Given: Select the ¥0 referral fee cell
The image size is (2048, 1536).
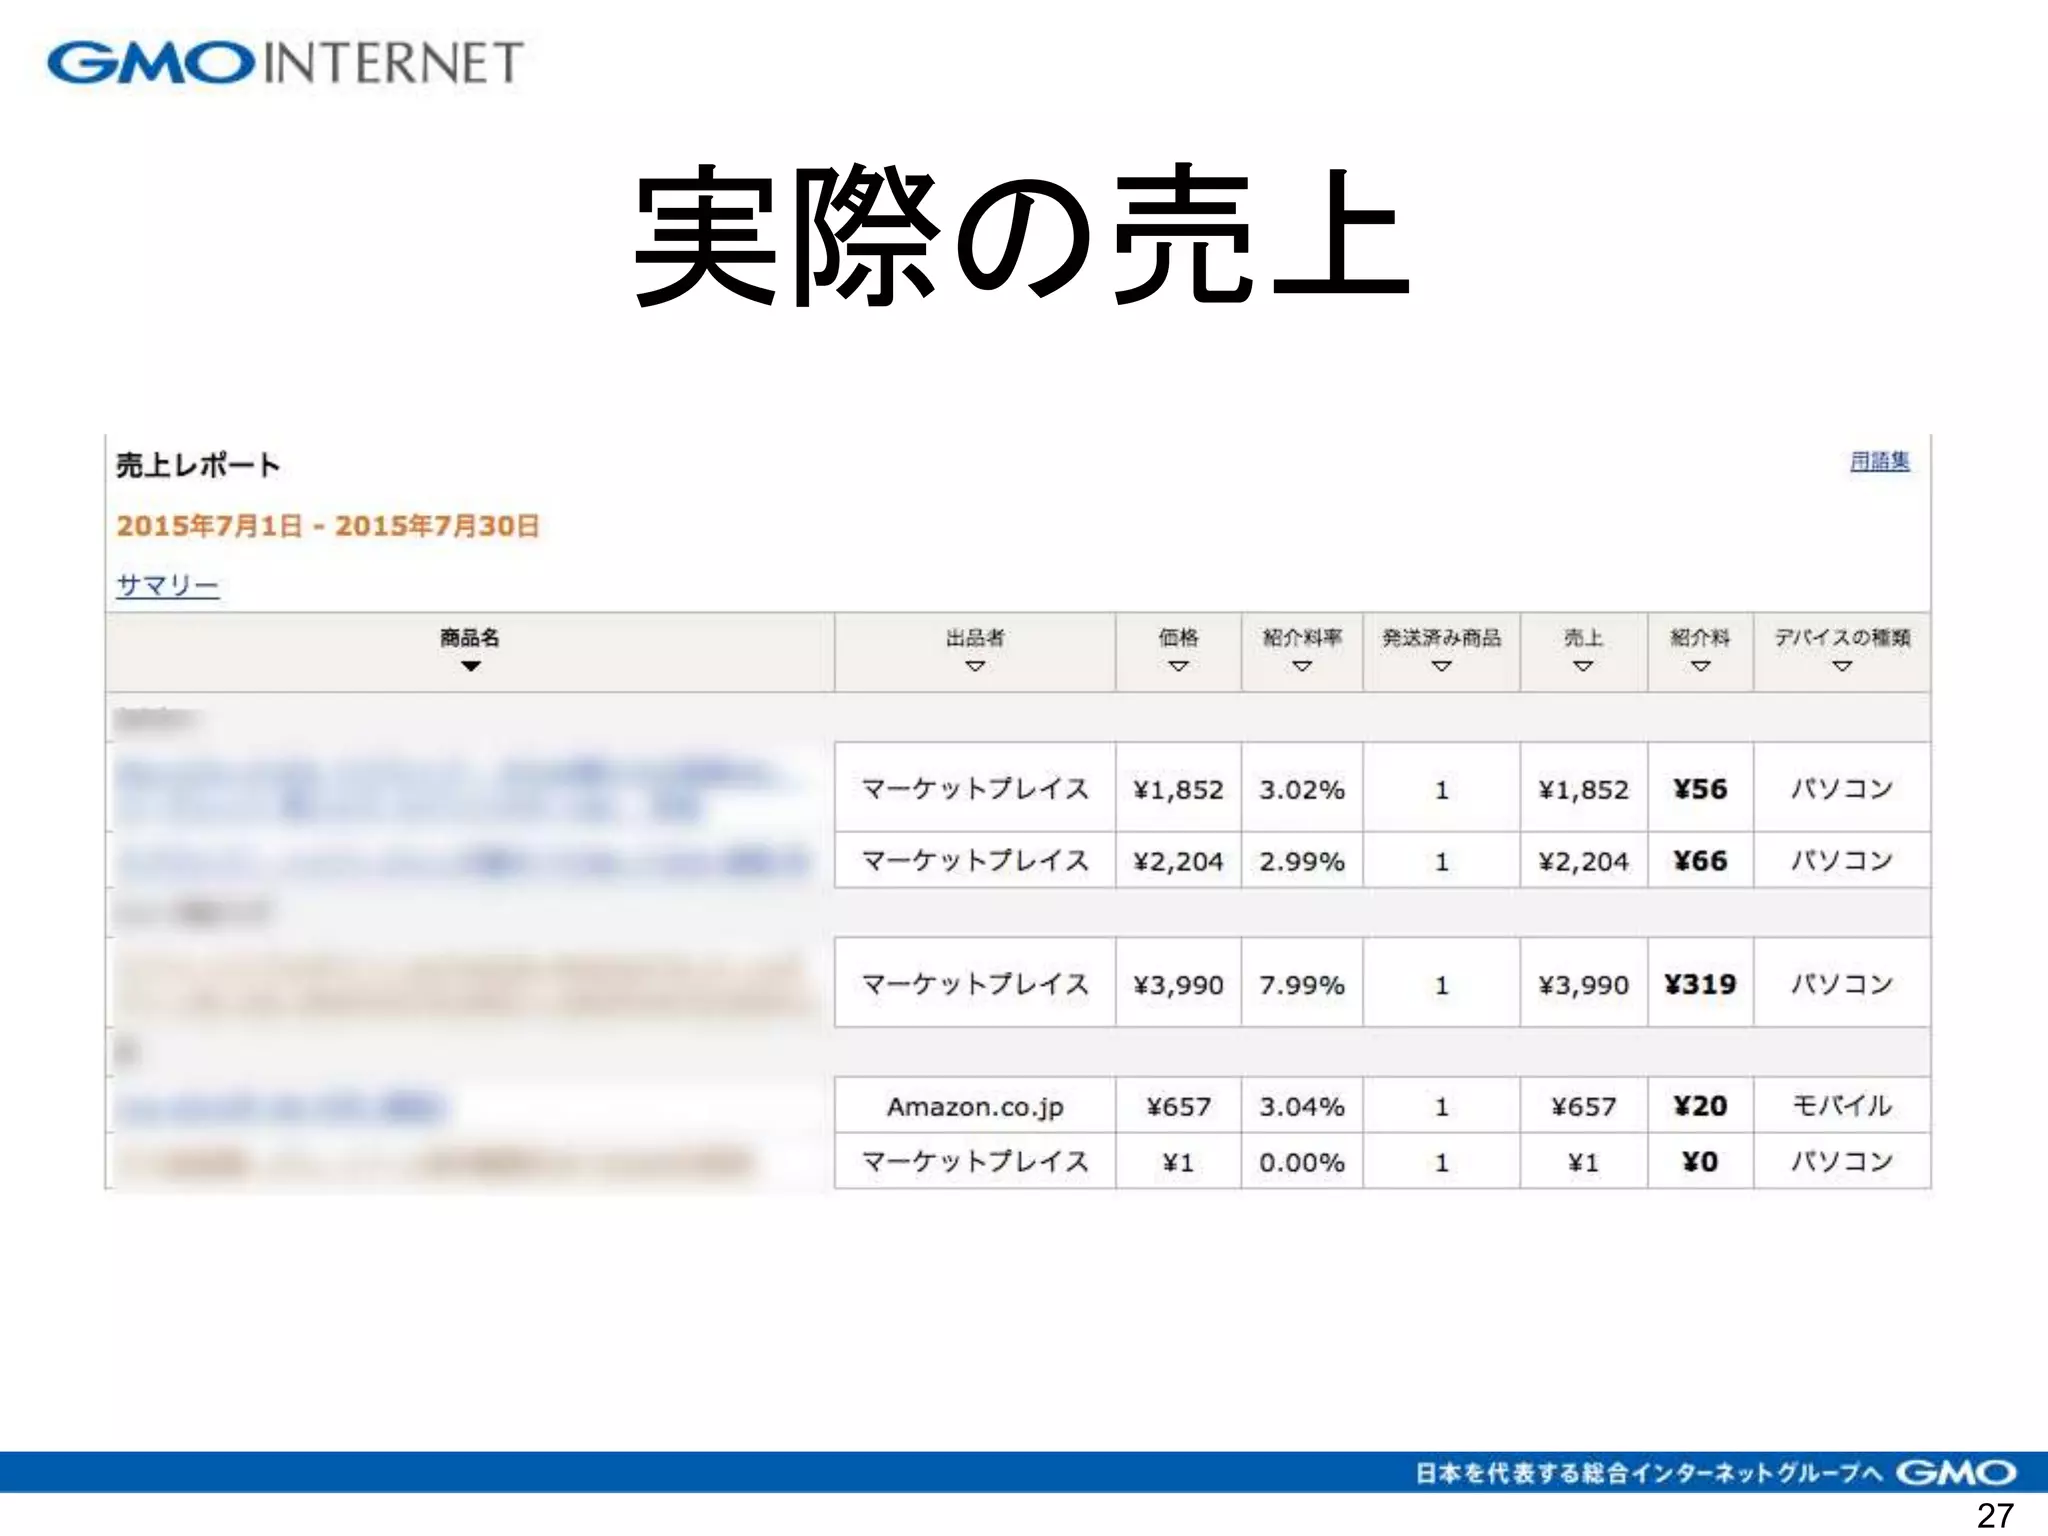Looking at the screenshot, I should click(x=1700, y=1162).
